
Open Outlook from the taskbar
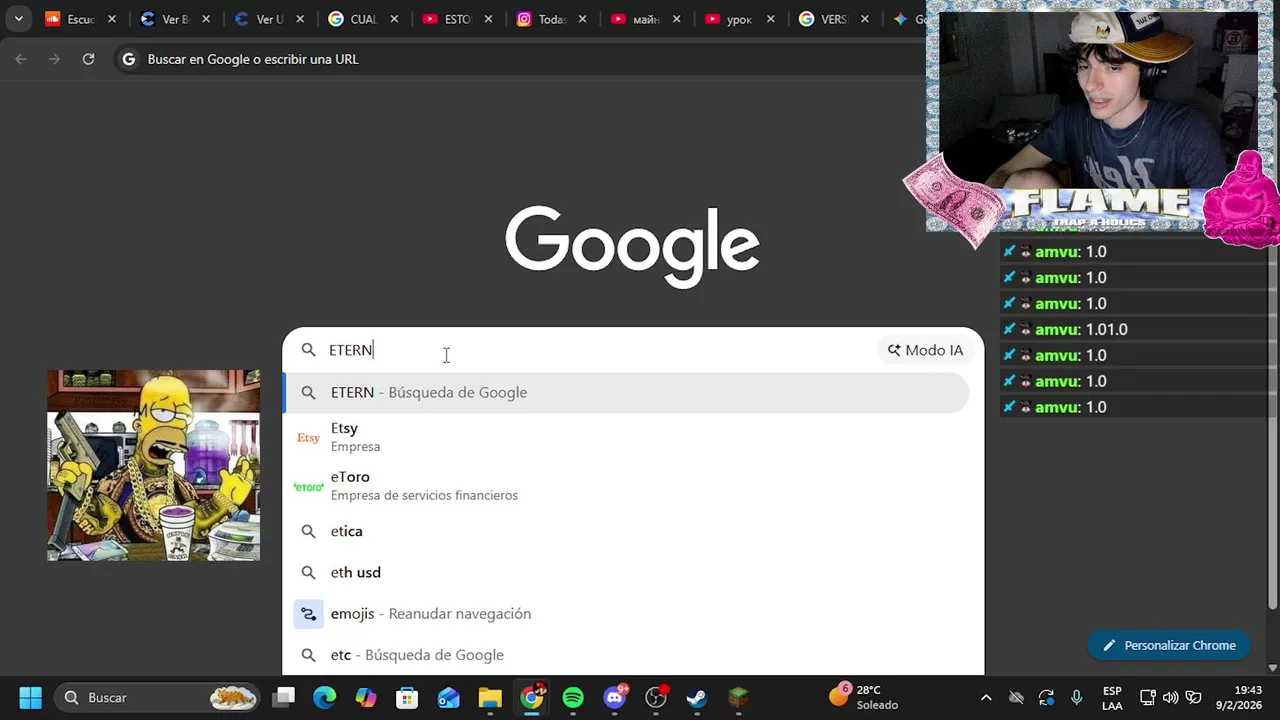point(448,697)
